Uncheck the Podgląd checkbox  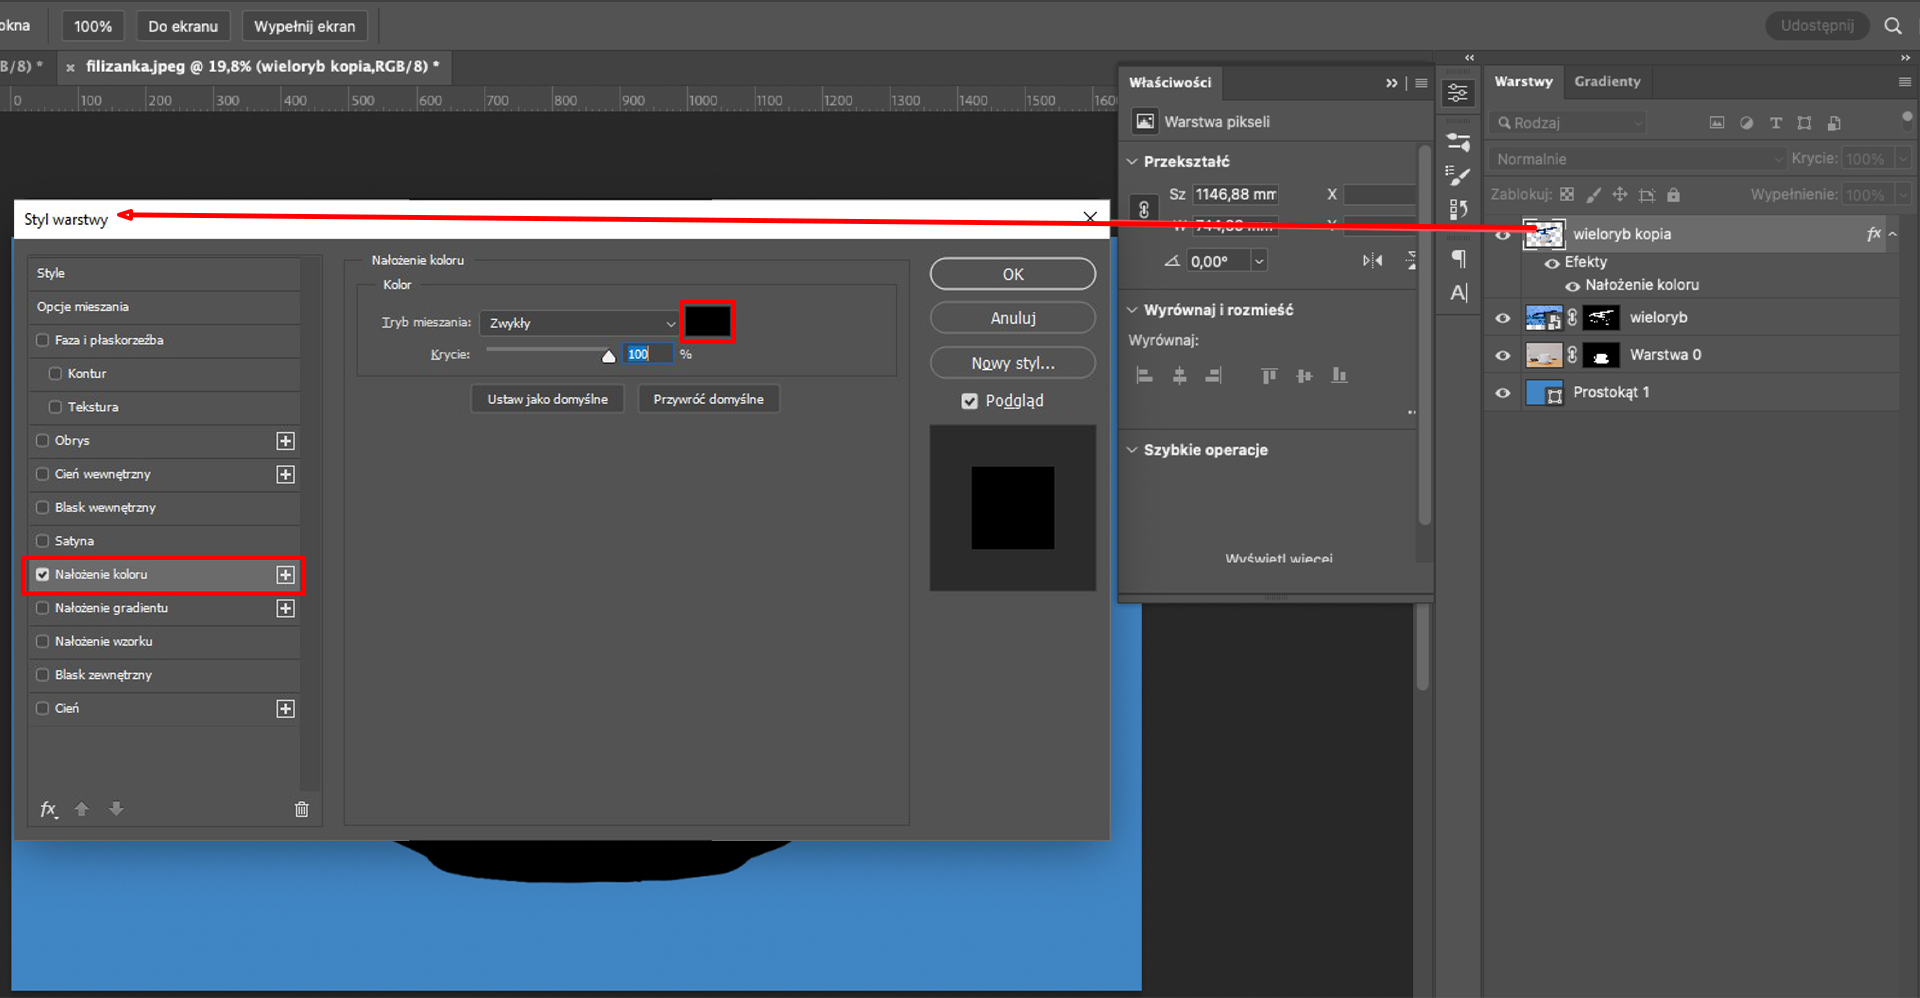point(969,401)
